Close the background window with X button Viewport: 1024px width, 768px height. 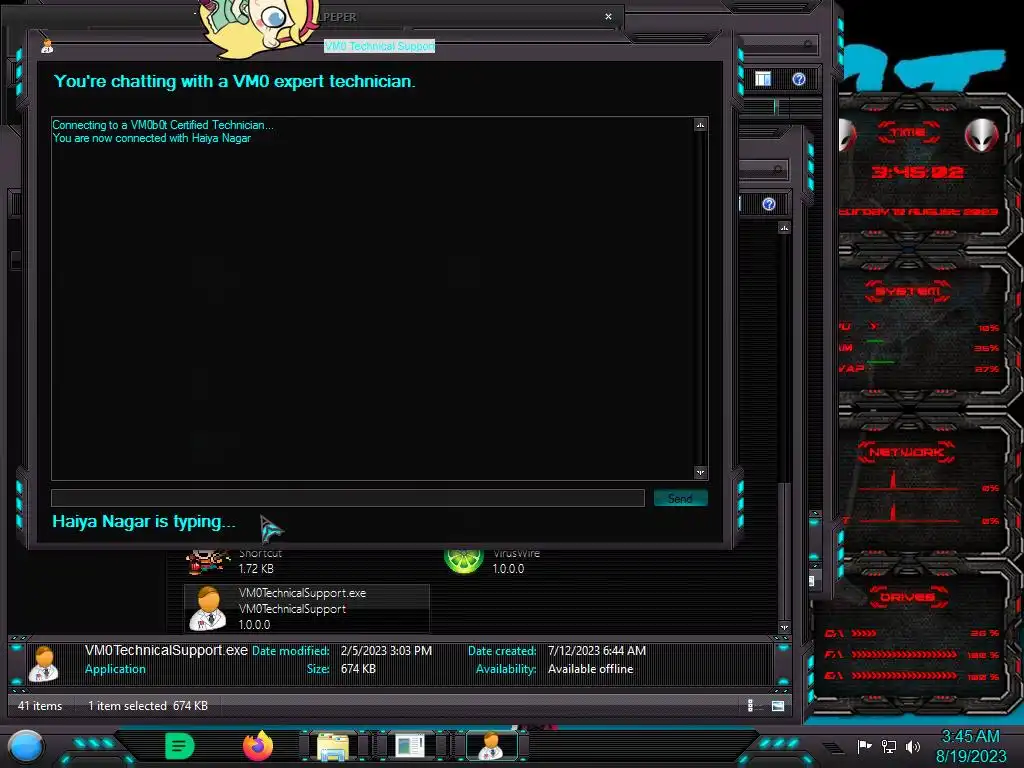click(608, 16)
